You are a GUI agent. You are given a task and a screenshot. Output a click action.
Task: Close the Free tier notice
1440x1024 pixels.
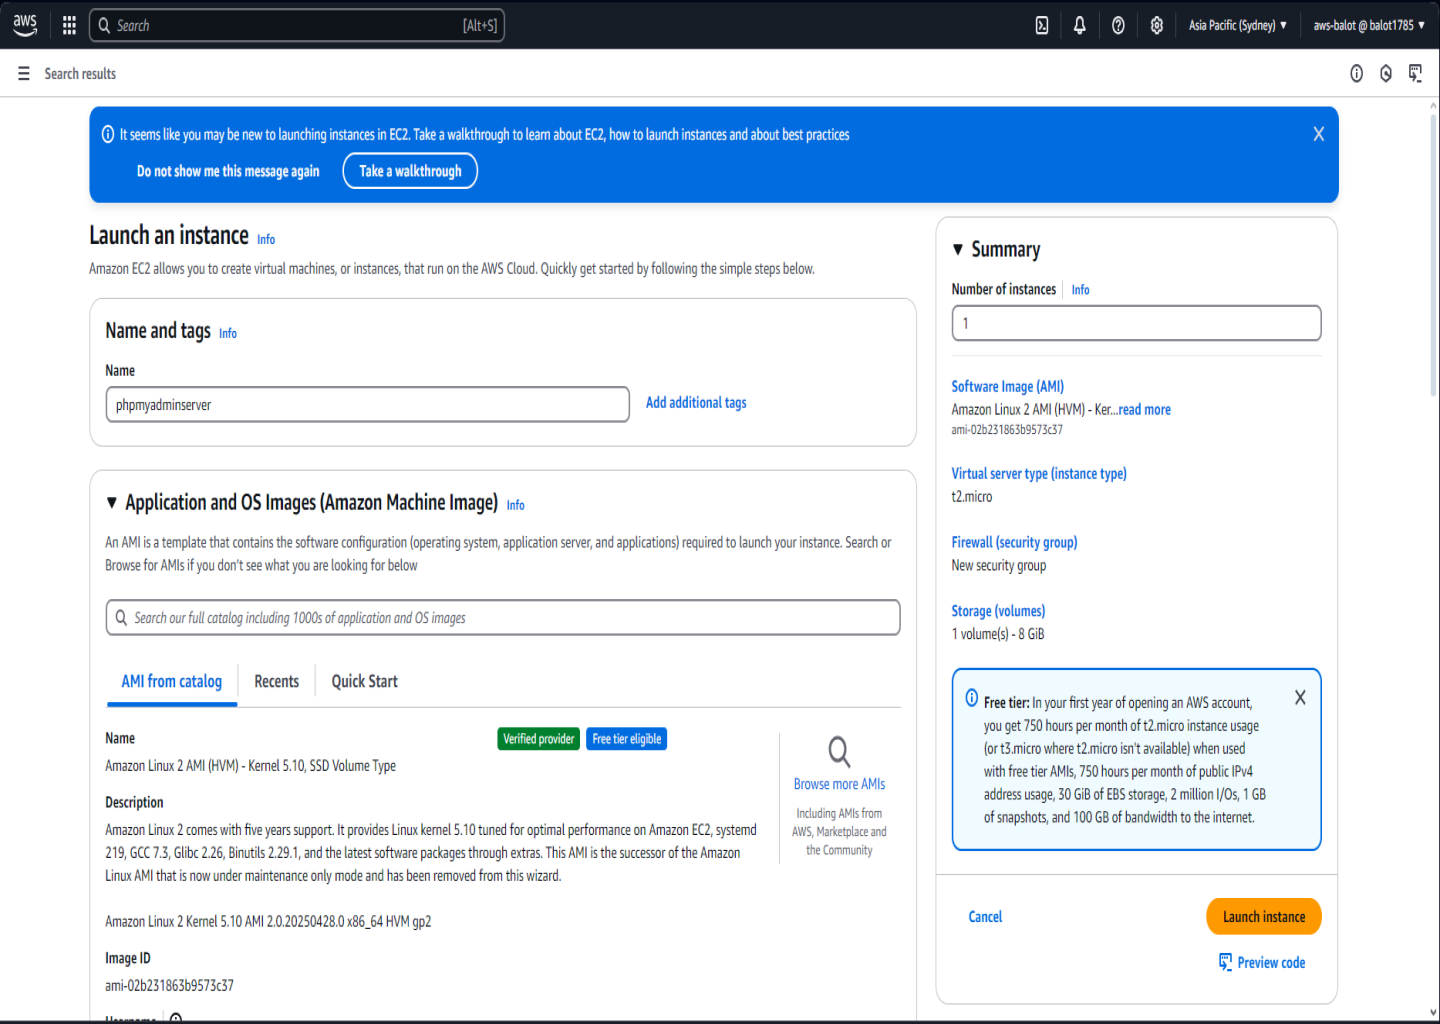click(1300, 698)
